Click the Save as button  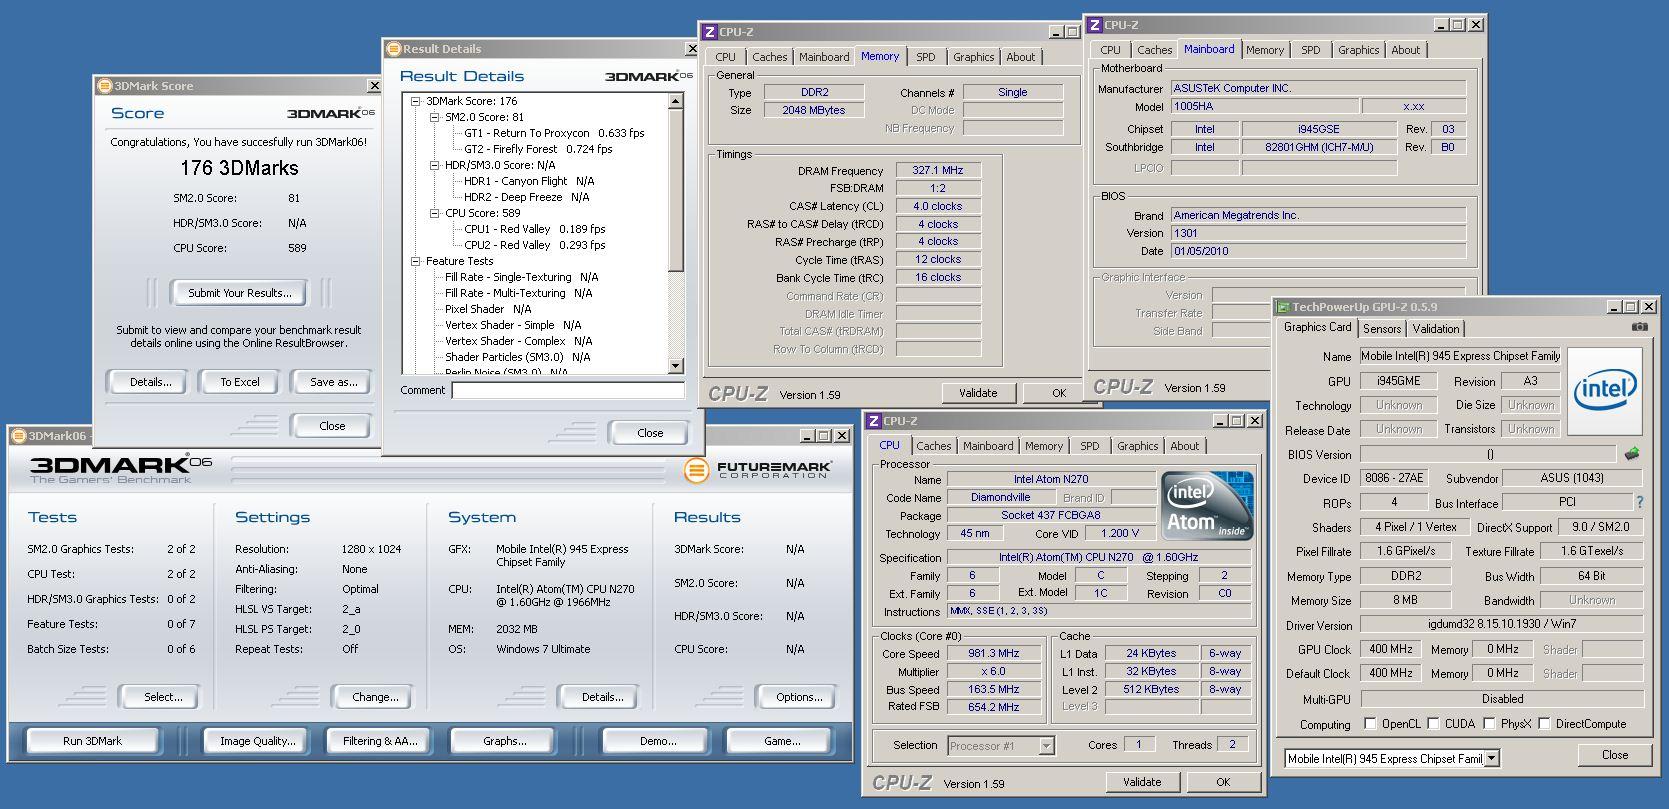pyautogui.click(x=333, y=382)
